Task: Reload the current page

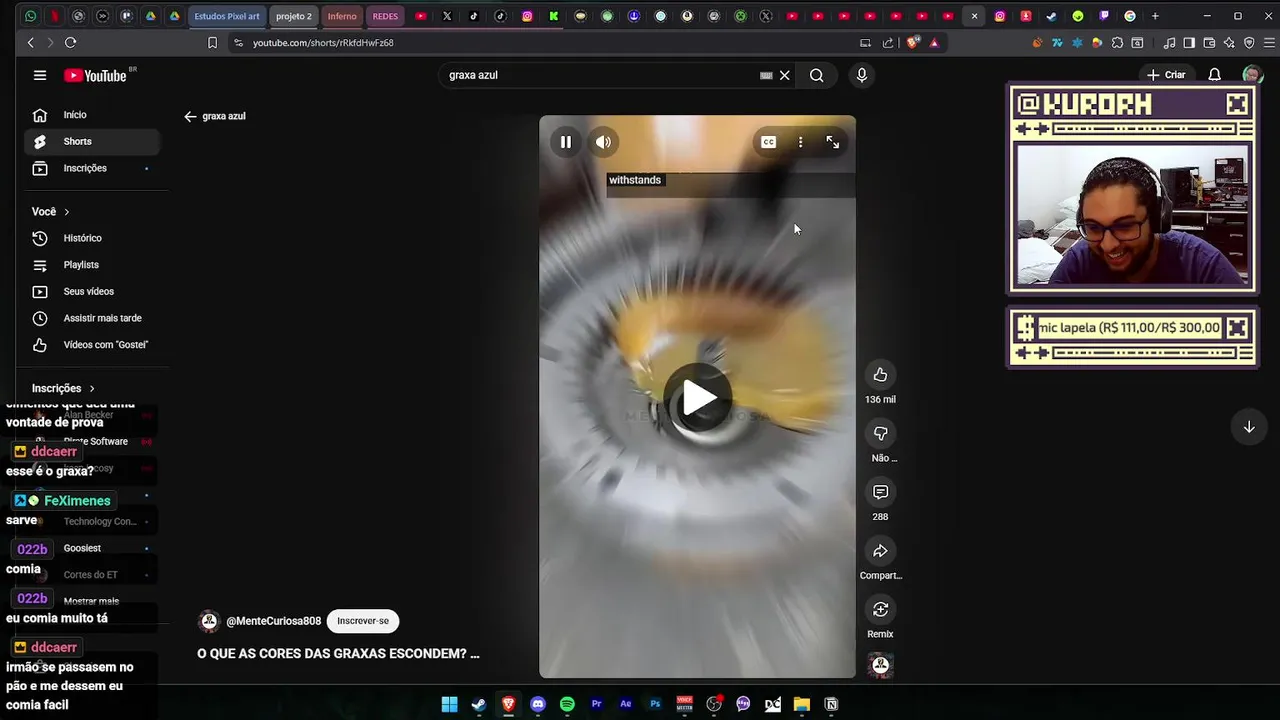Action: click(70, 43)
